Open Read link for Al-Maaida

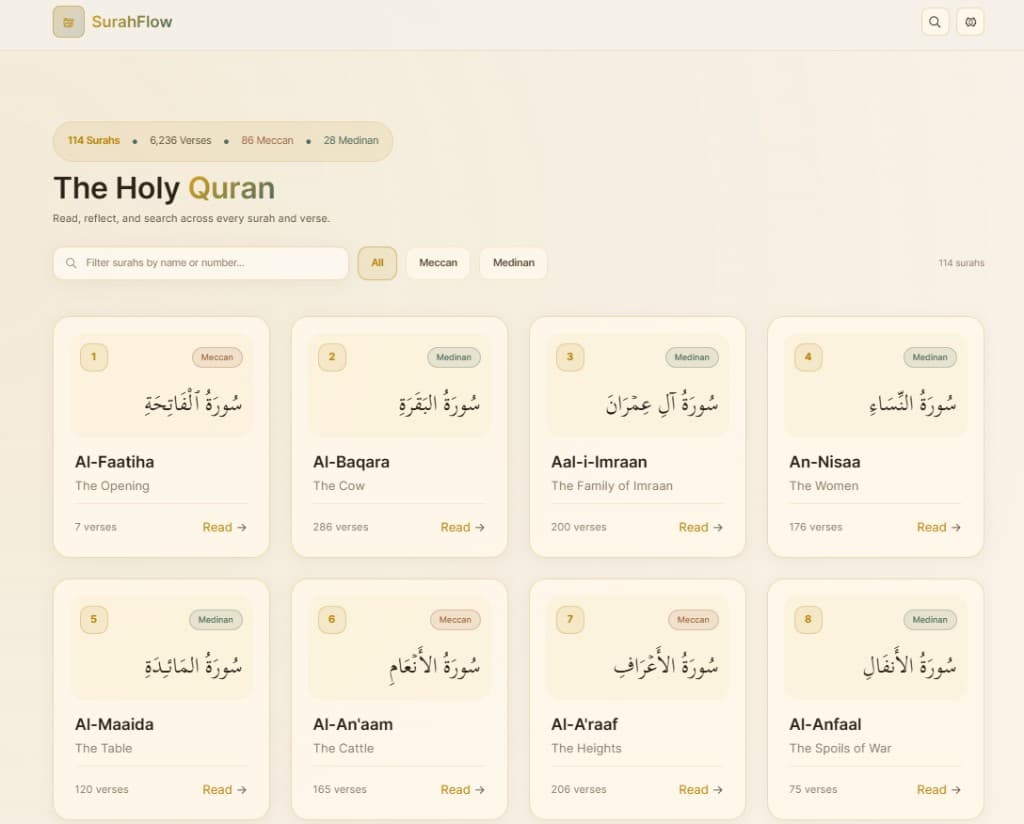coord(225,789)
